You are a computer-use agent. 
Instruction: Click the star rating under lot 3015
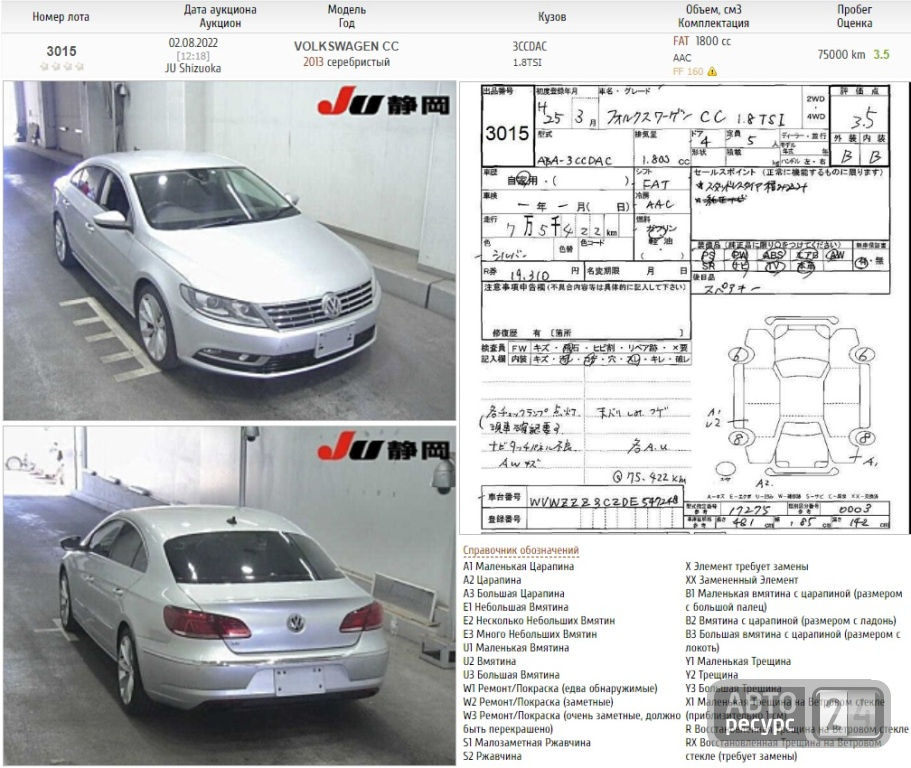tap(62, 66)
